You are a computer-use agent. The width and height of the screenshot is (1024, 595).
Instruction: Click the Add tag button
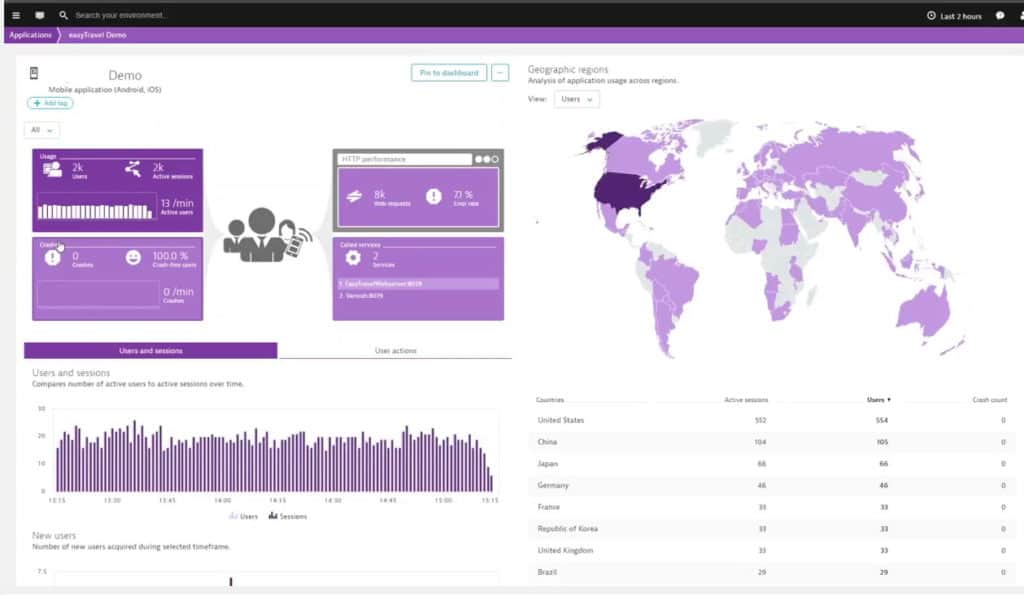50,103
